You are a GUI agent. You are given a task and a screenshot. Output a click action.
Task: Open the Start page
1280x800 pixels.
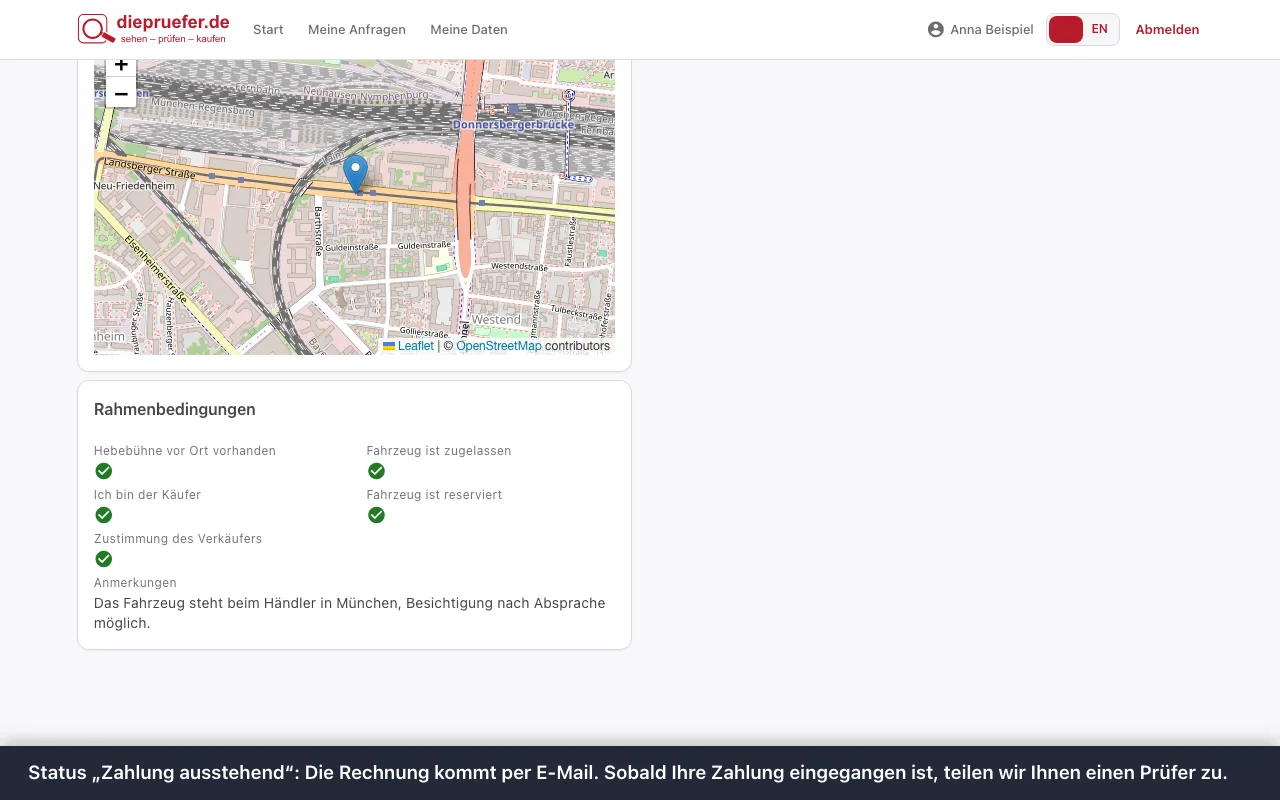tap(268, 30)
